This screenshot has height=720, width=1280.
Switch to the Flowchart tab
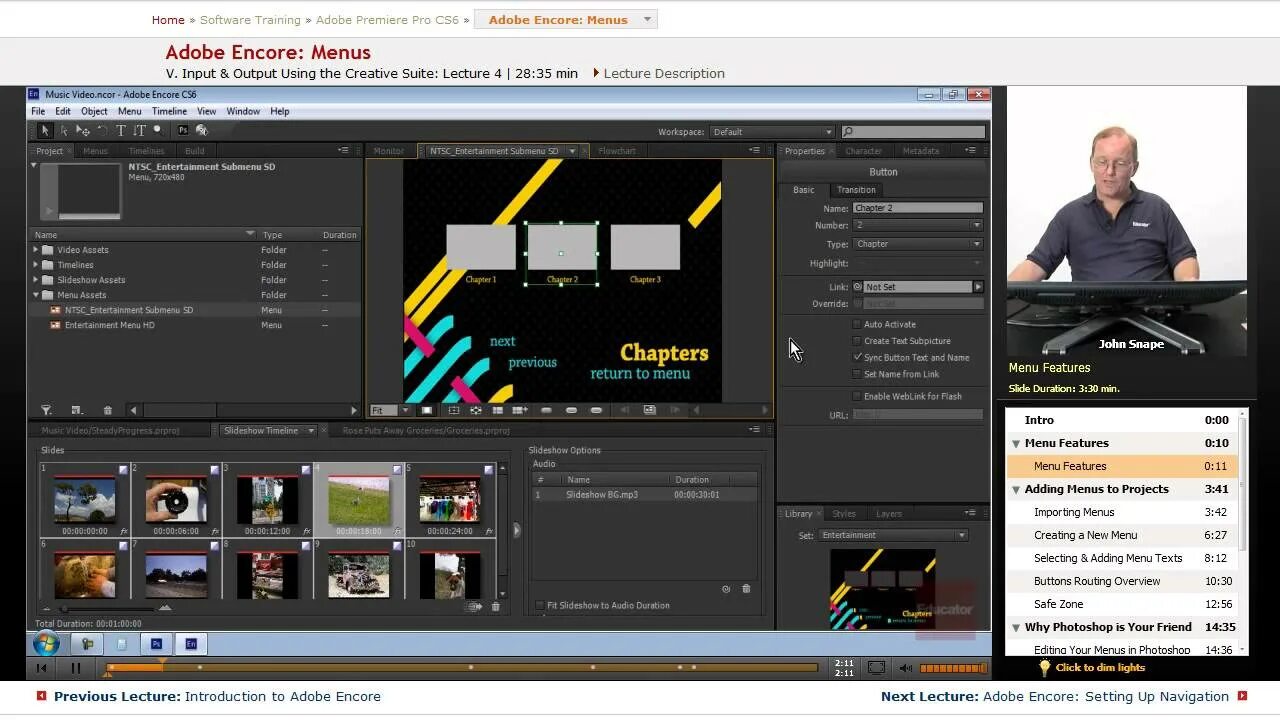pyautogui.click(x=617, y=151)
